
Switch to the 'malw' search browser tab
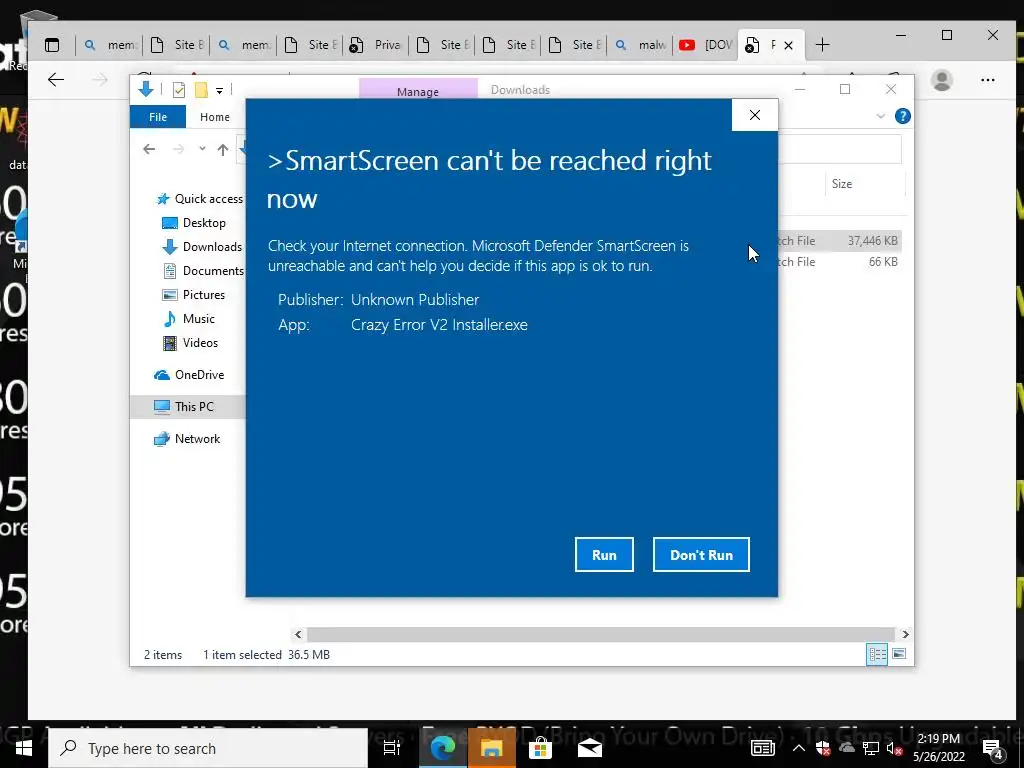coord(640,45)
